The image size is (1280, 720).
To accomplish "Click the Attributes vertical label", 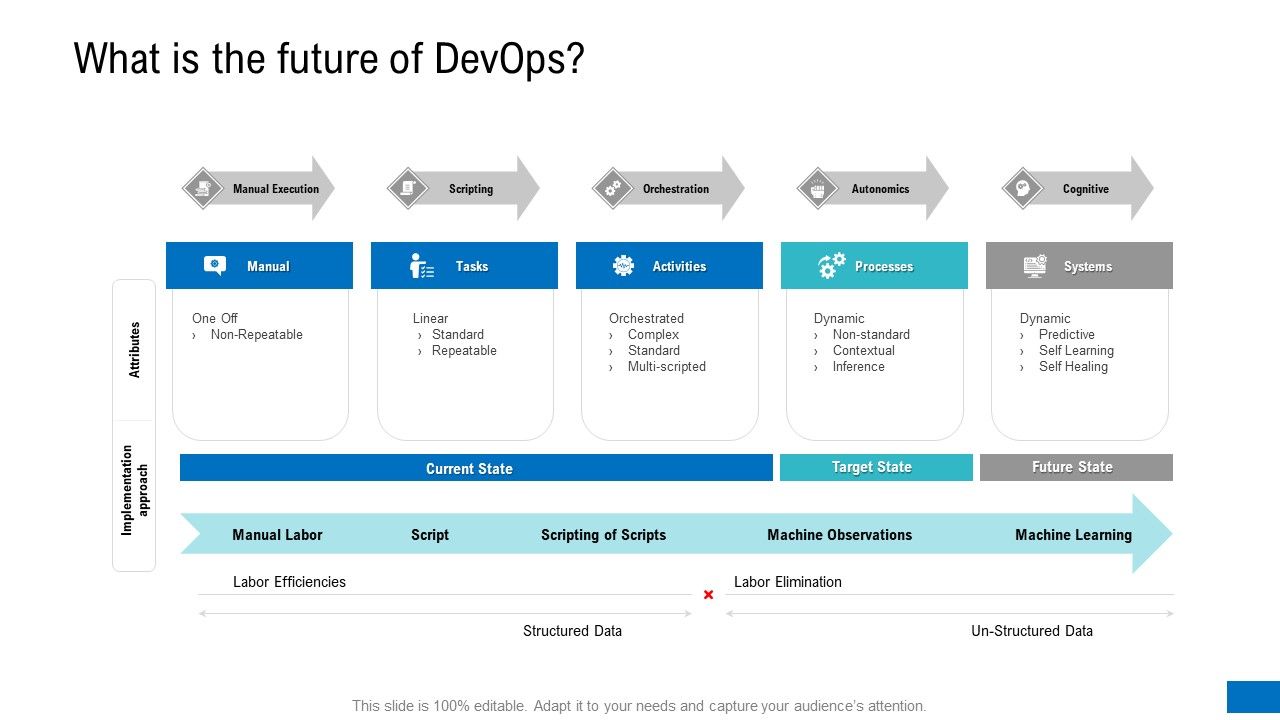I will coord(135,349).
